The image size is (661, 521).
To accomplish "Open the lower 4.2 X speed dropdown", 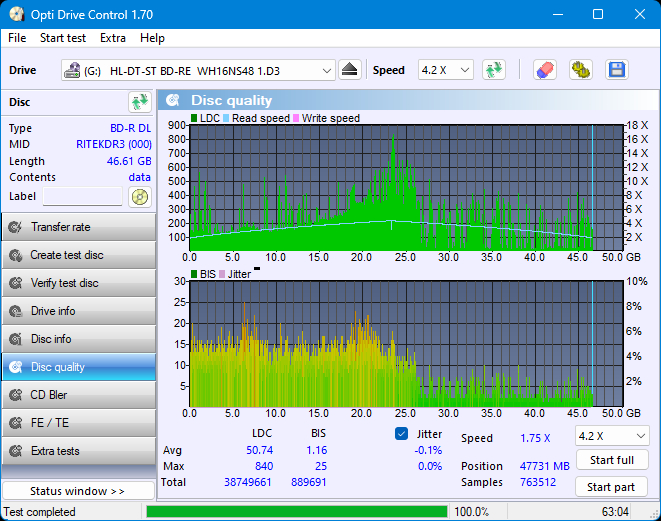I will [612, 436].
